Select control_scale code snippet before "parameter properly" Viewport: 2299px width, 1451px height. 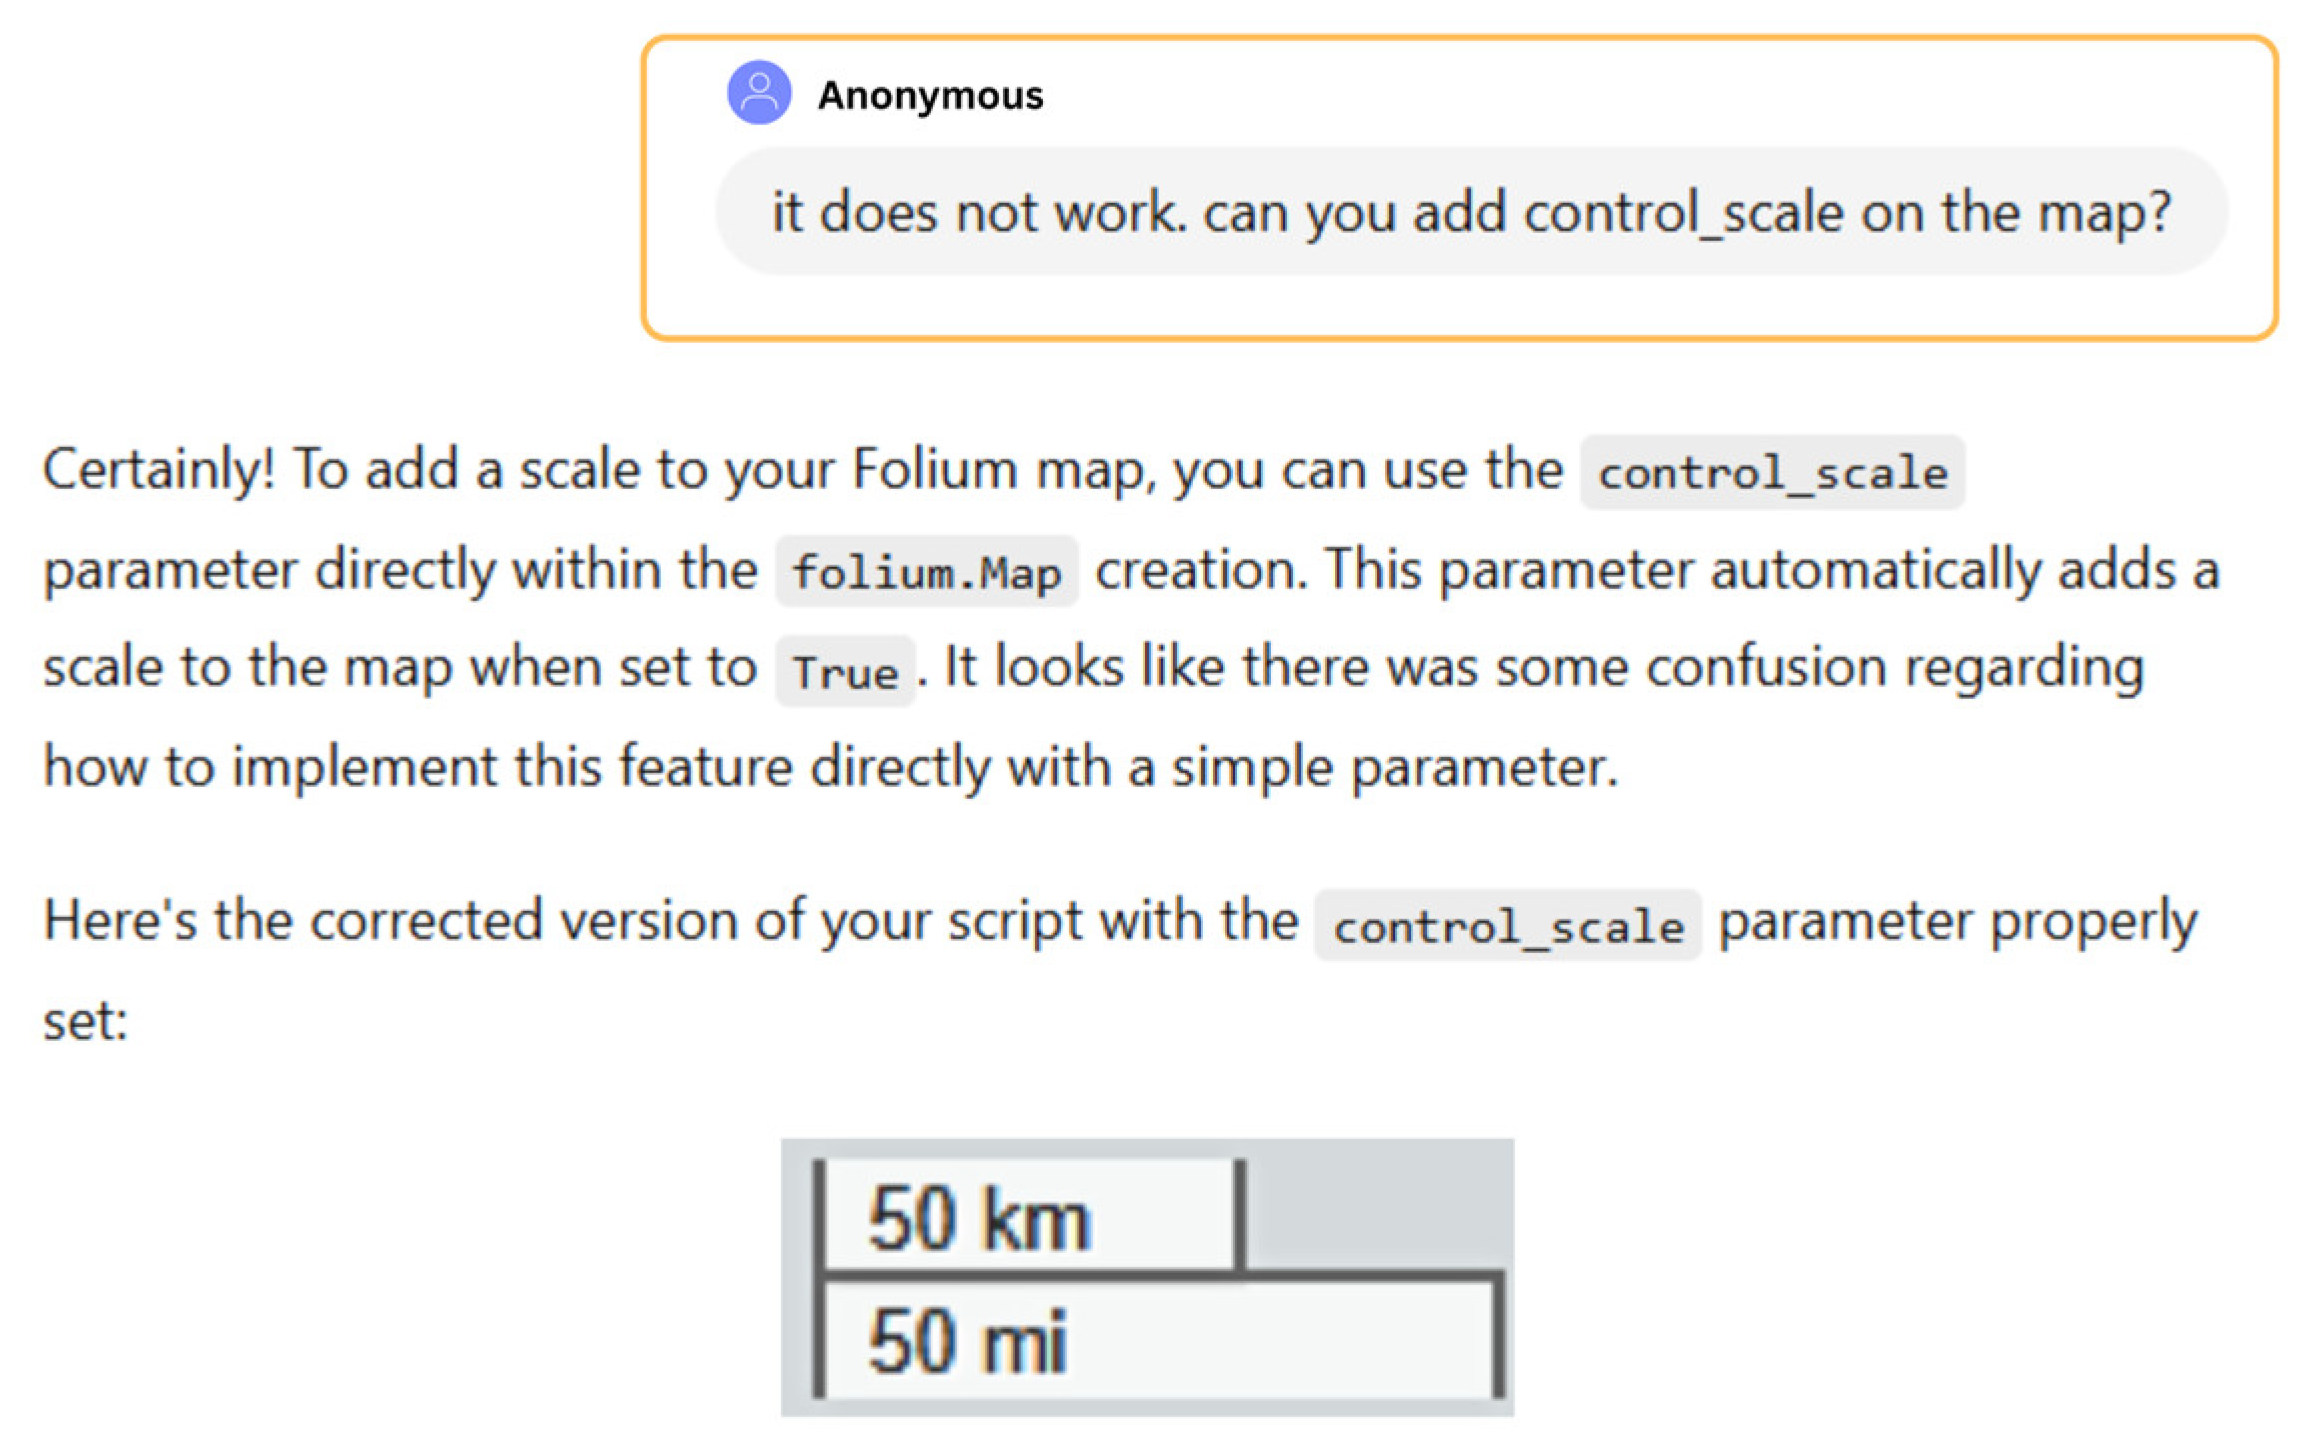coord(1507,926)
